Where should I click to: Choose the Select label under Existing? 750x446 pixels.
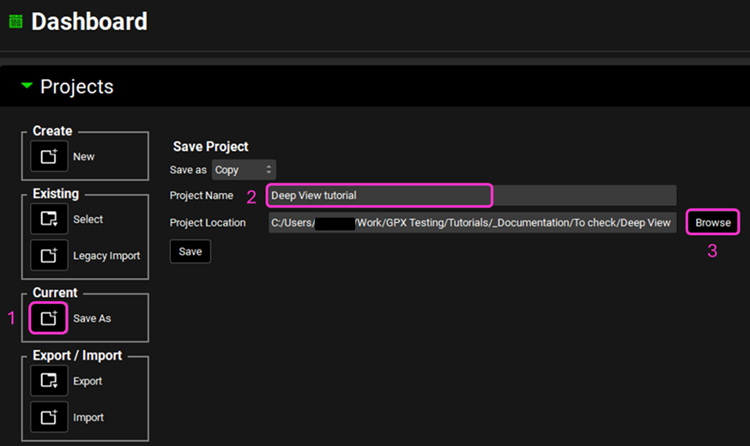88,219
